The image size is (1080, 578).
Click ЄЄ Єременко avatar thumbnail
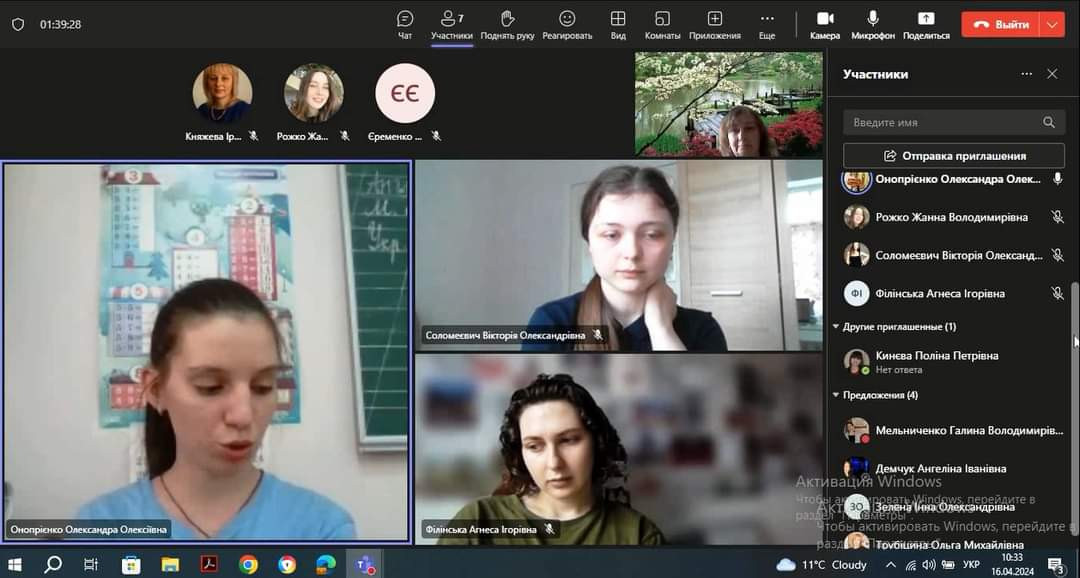pyautogui.click(x=405, y=93)
